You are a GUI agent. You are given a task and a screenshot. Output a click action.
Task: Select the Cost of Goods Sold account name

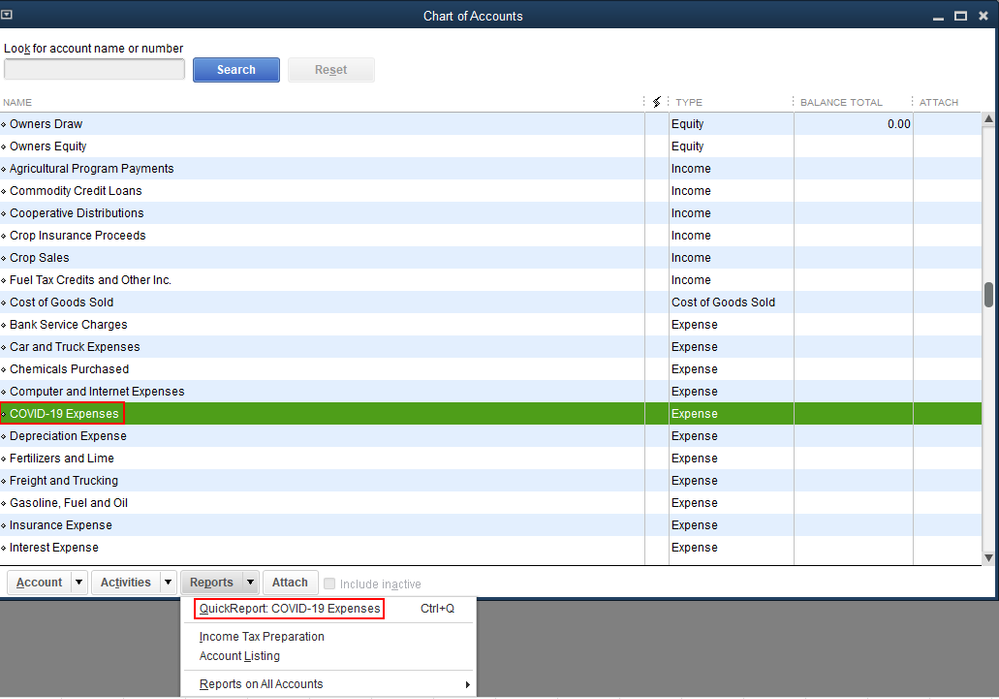pos(61,302)
